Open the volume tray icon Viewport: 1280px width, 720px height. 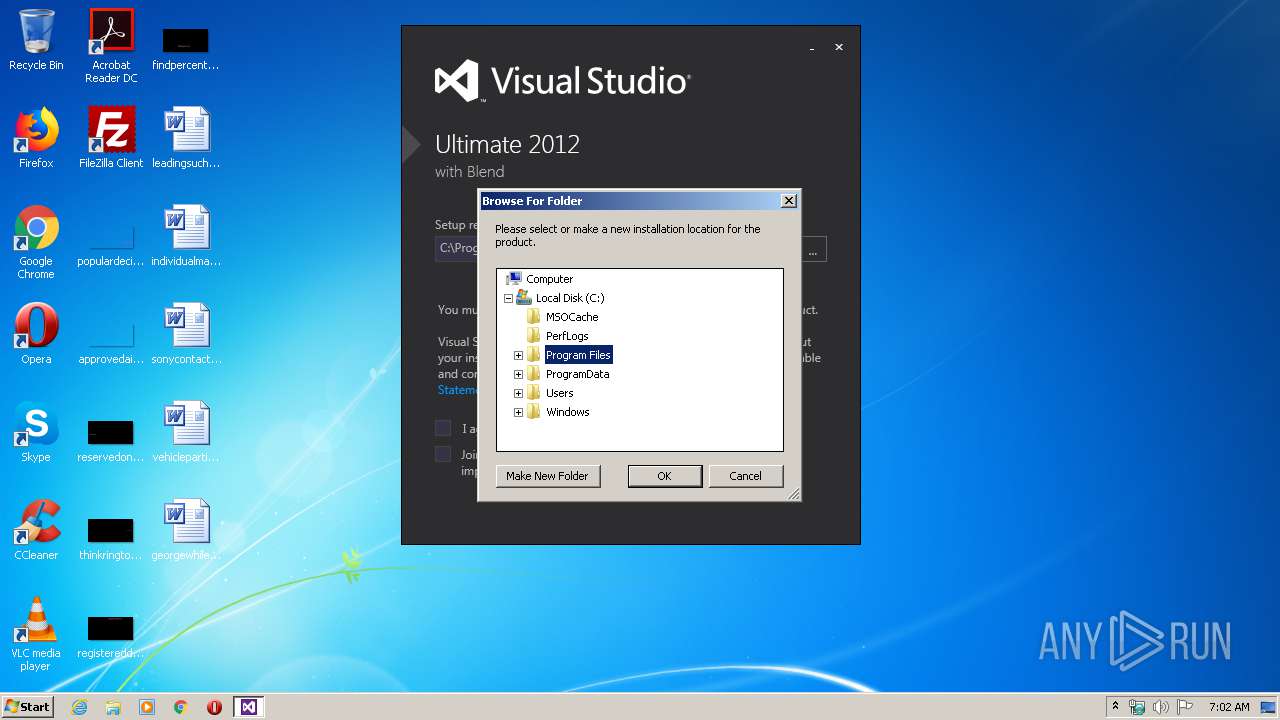tap(1161, 707)
